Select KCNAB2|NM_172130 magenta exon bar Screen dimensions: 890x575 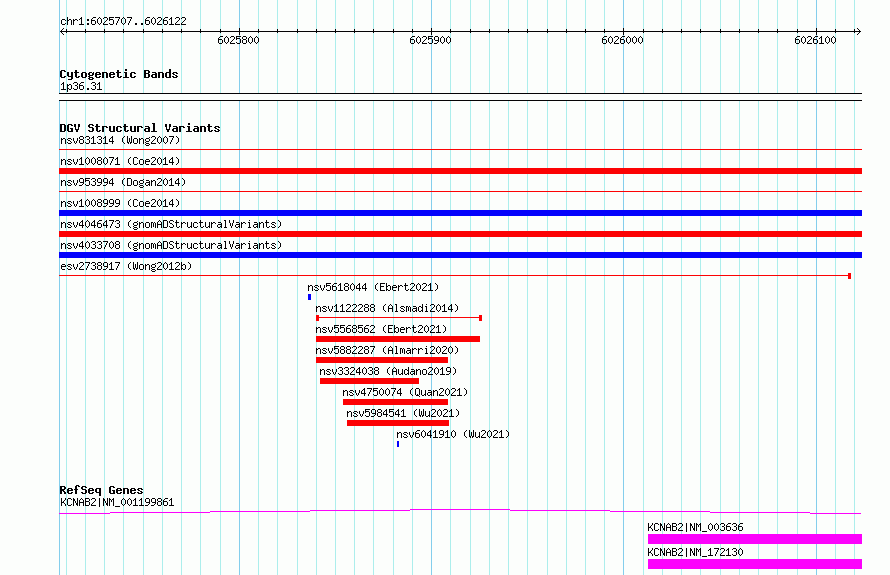point(755,564)
